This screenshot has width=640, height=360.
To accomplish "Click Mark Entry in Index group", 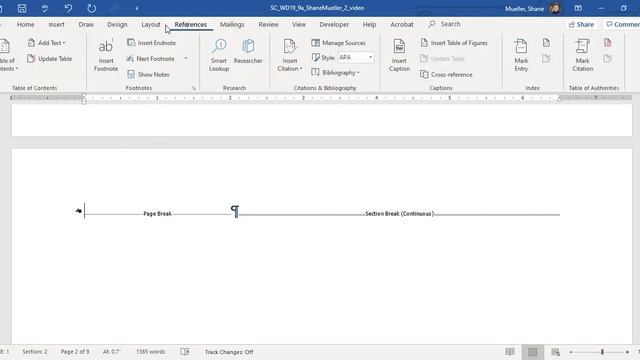I will (x=521, y=56).
